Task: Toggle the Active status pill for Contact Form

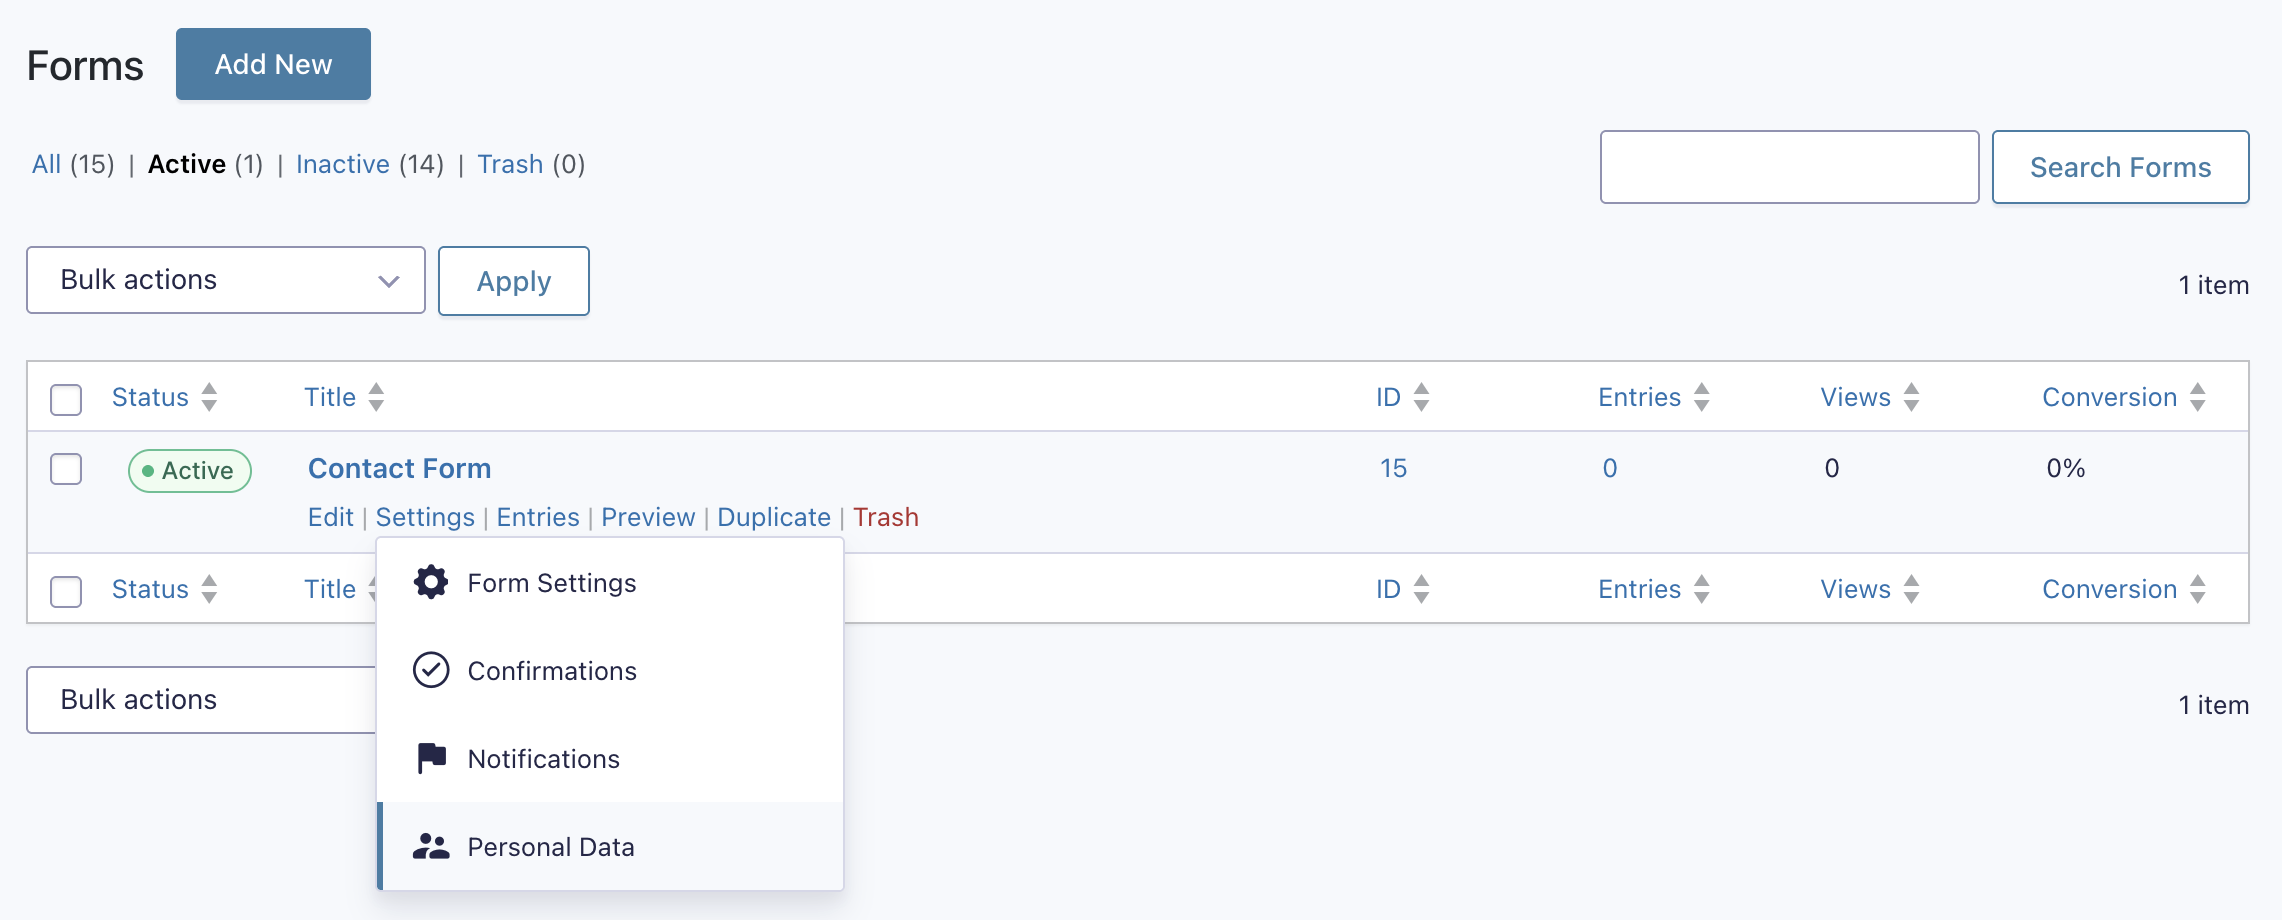Action: pyautogui.click(x=189, y=471)
